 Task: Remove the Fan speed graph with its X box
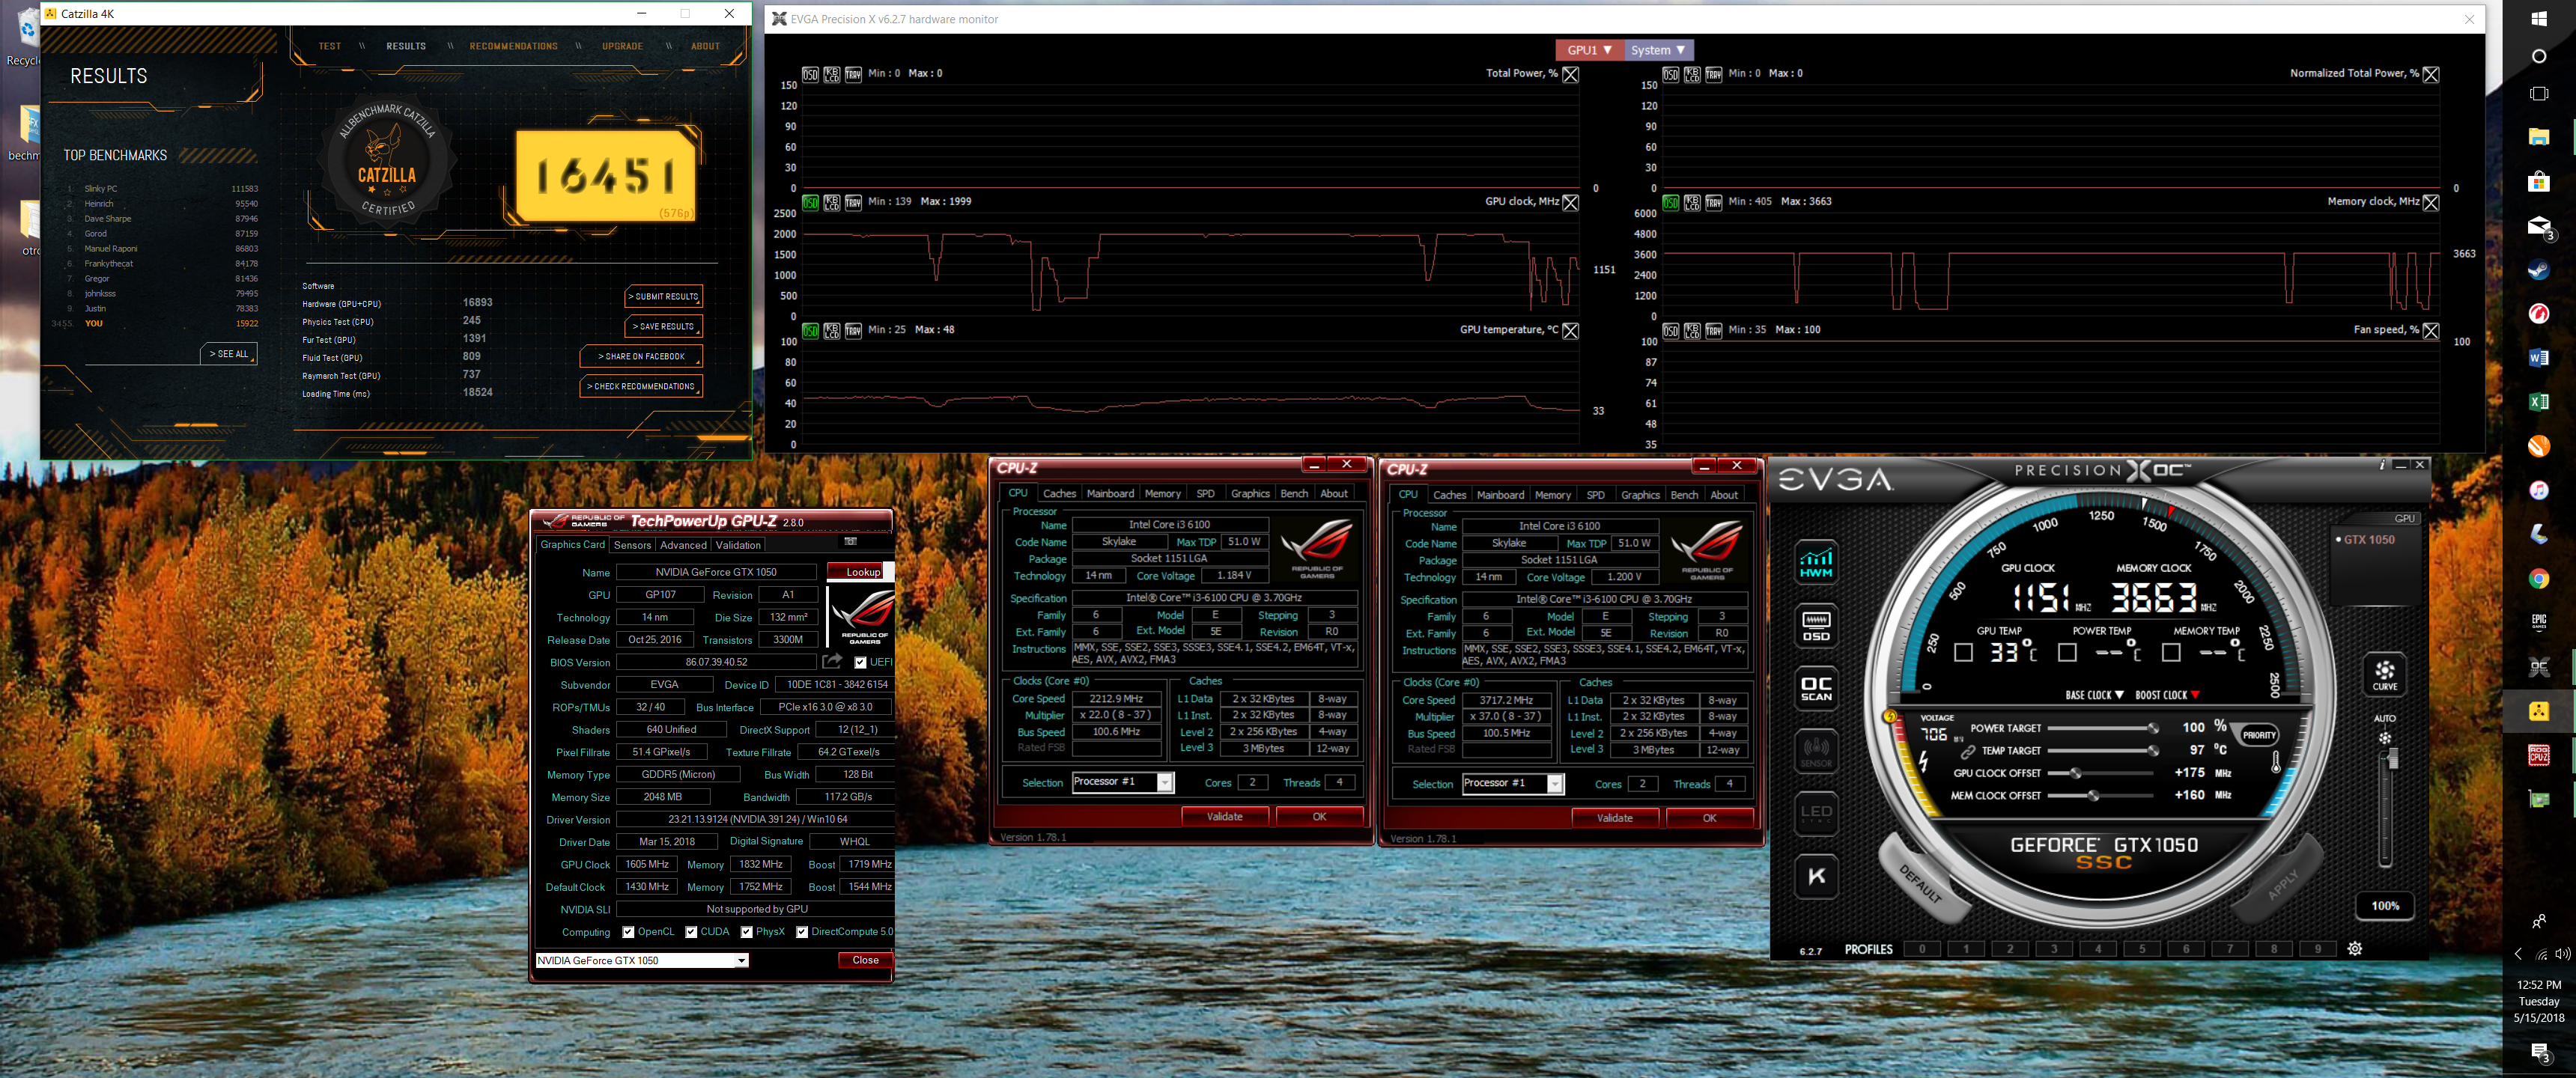2430,330
